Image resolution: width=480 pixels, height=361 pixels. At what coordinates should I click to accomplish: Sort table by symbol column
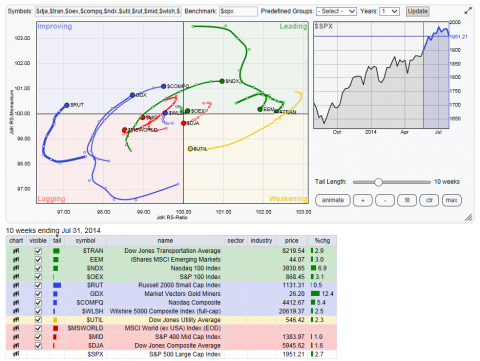tap(85, 241)
